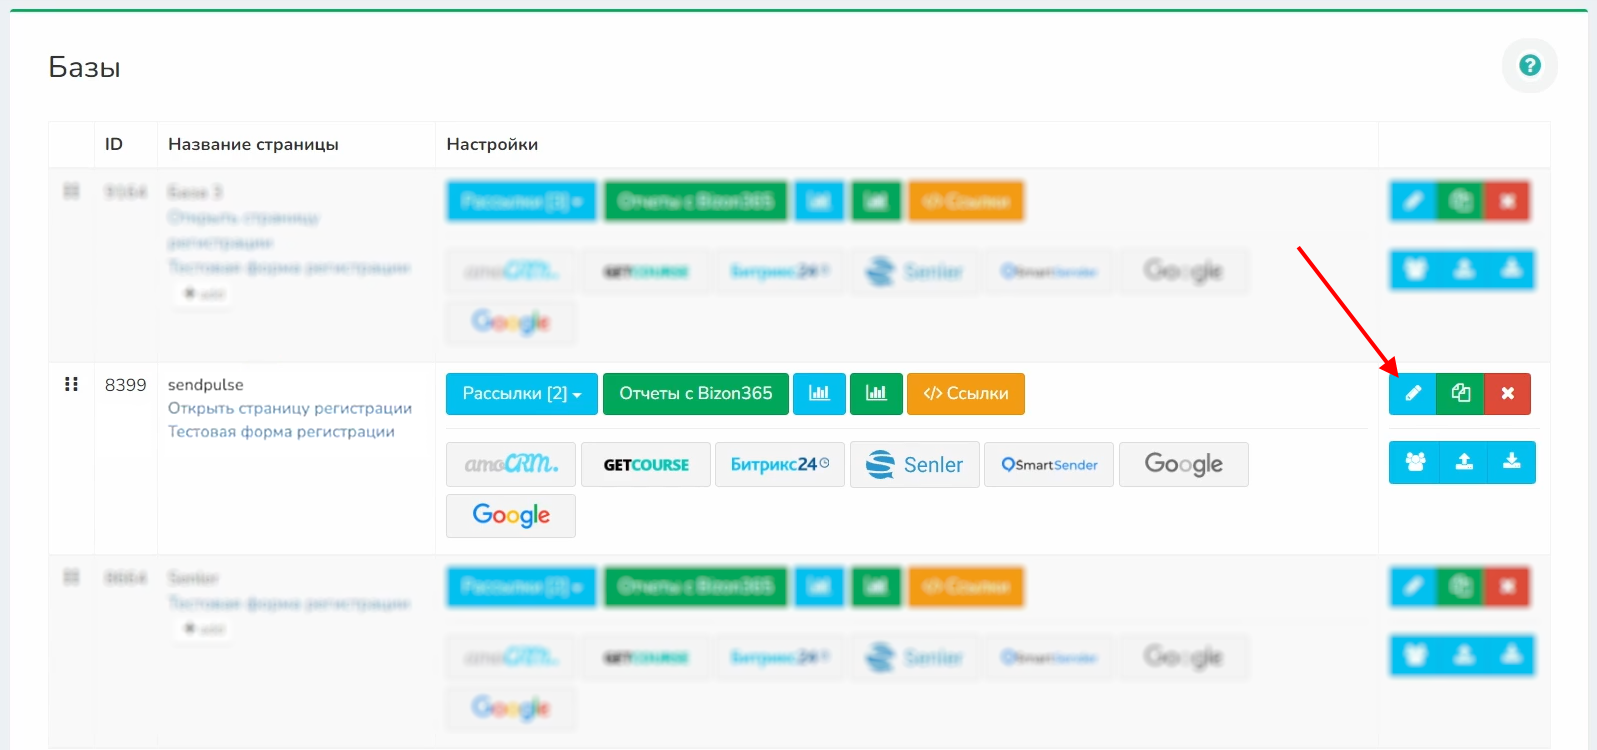This screenshot has height=750, width=1597.
Task: Click the orange Ссылки button
Action: pyautogui.click(x=965, y=393)
